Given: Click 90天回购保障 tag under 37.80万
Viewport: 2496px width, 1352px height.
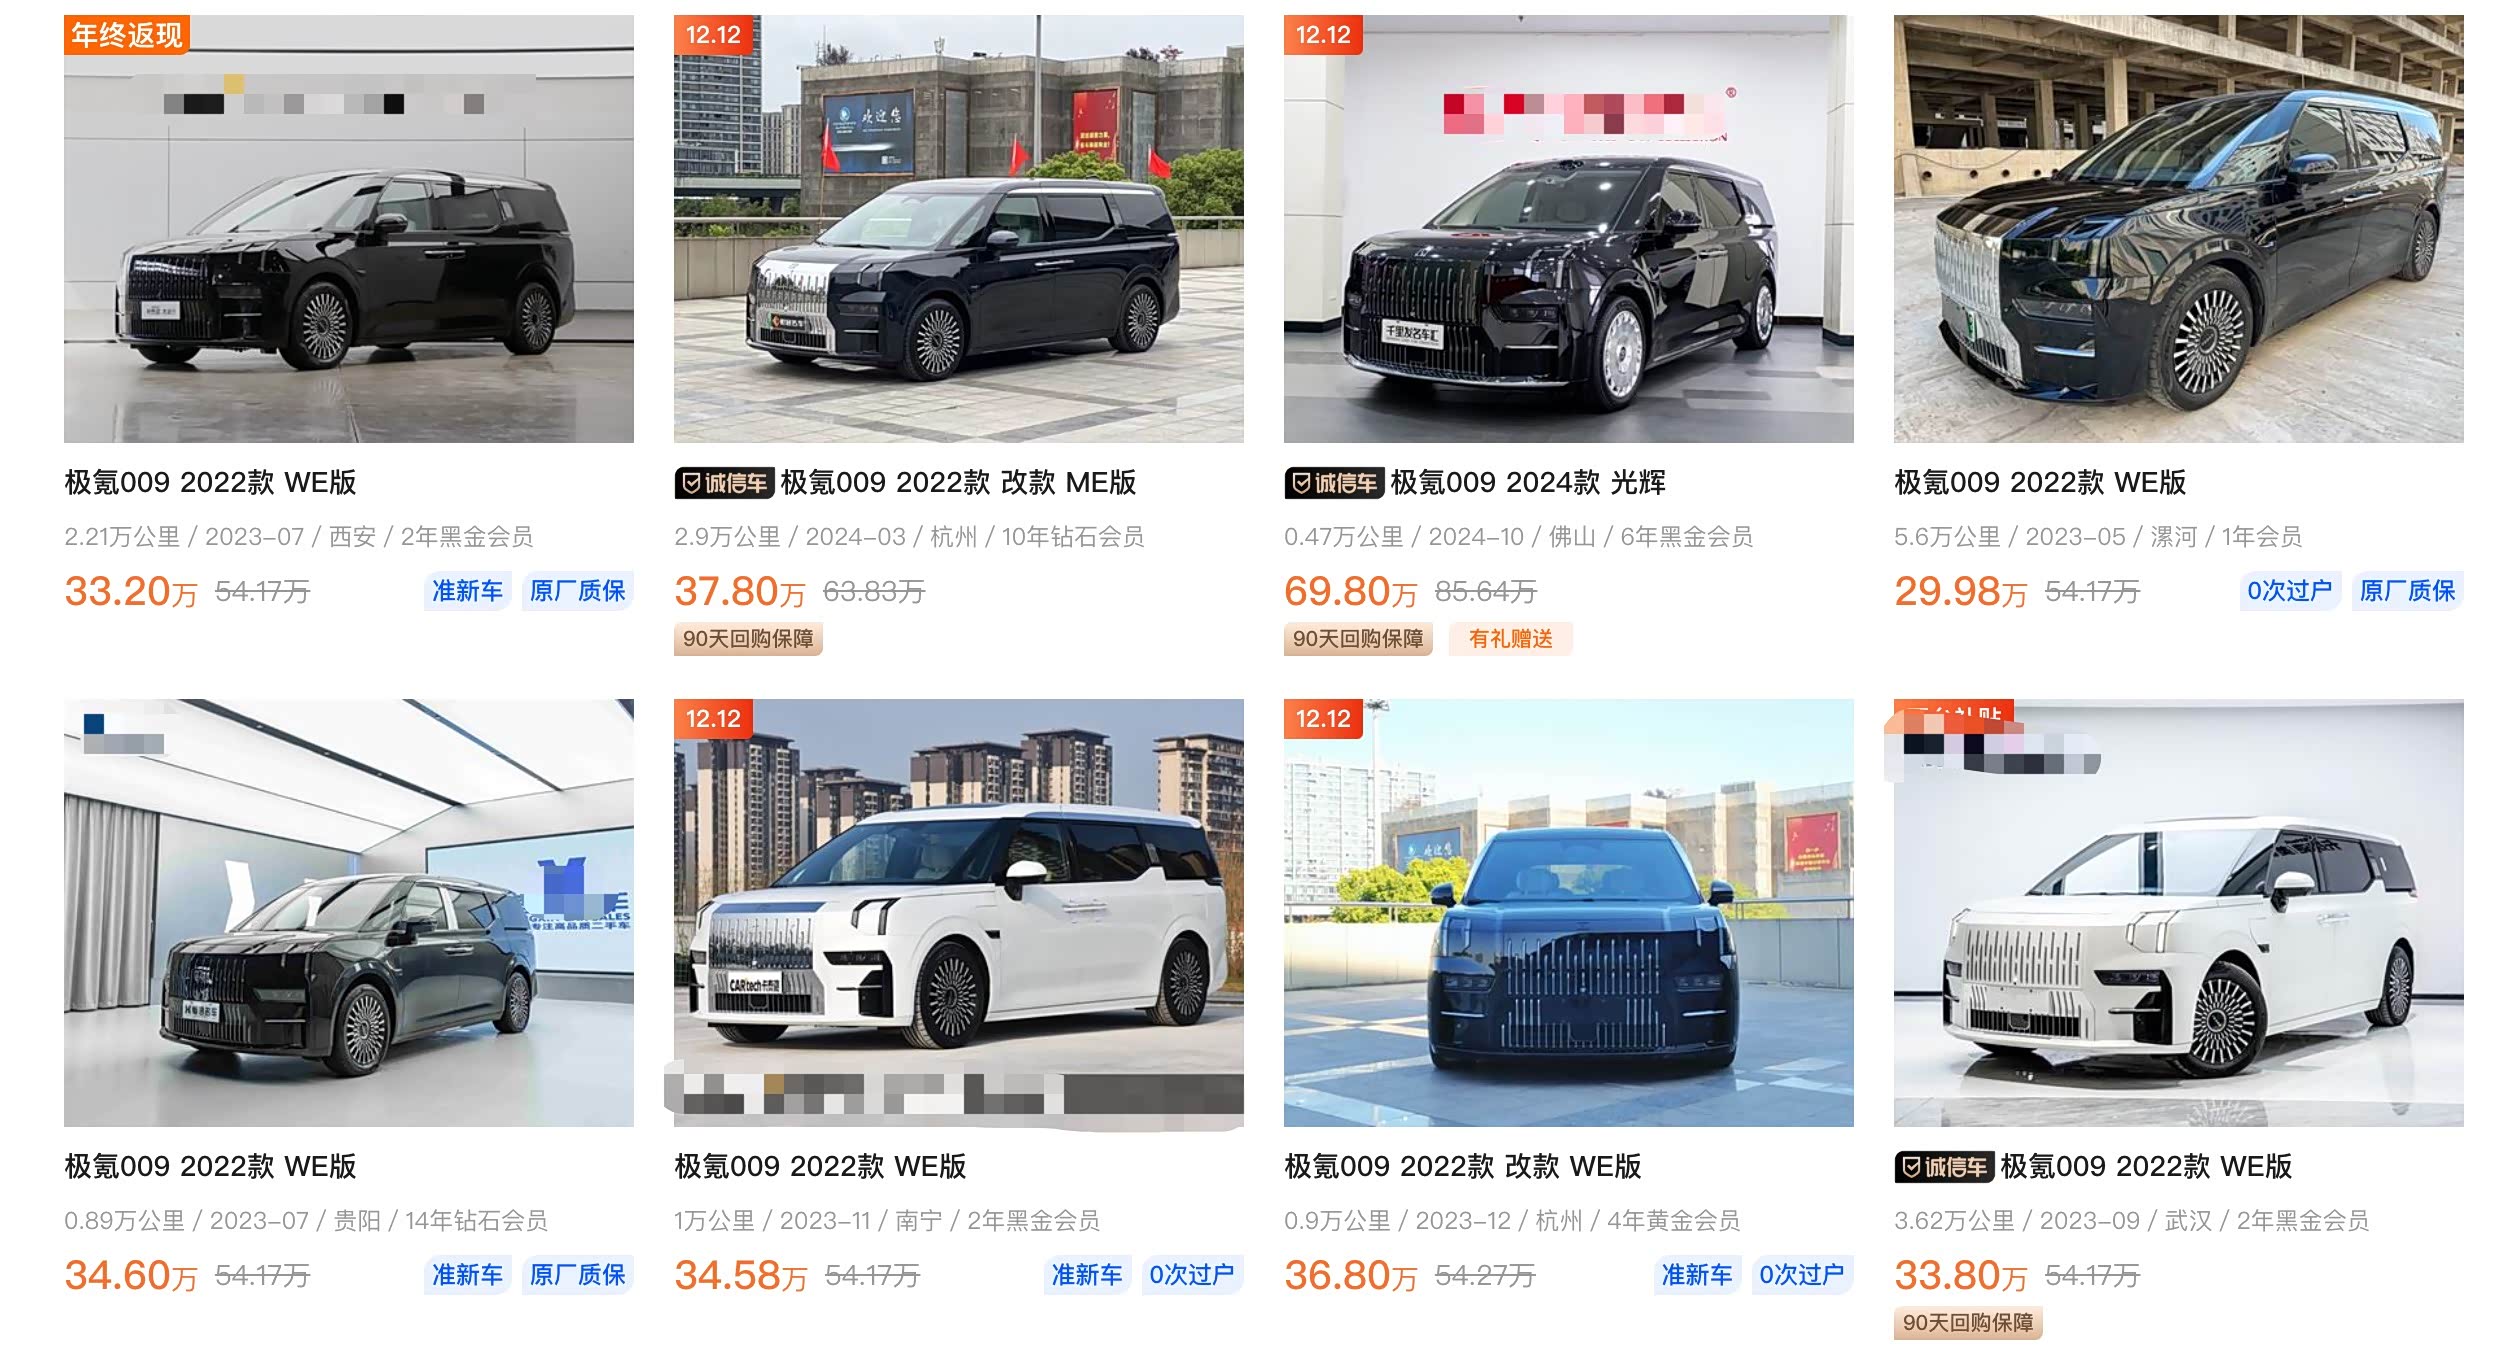Looking at the screenshot, I should click(748, 639).
